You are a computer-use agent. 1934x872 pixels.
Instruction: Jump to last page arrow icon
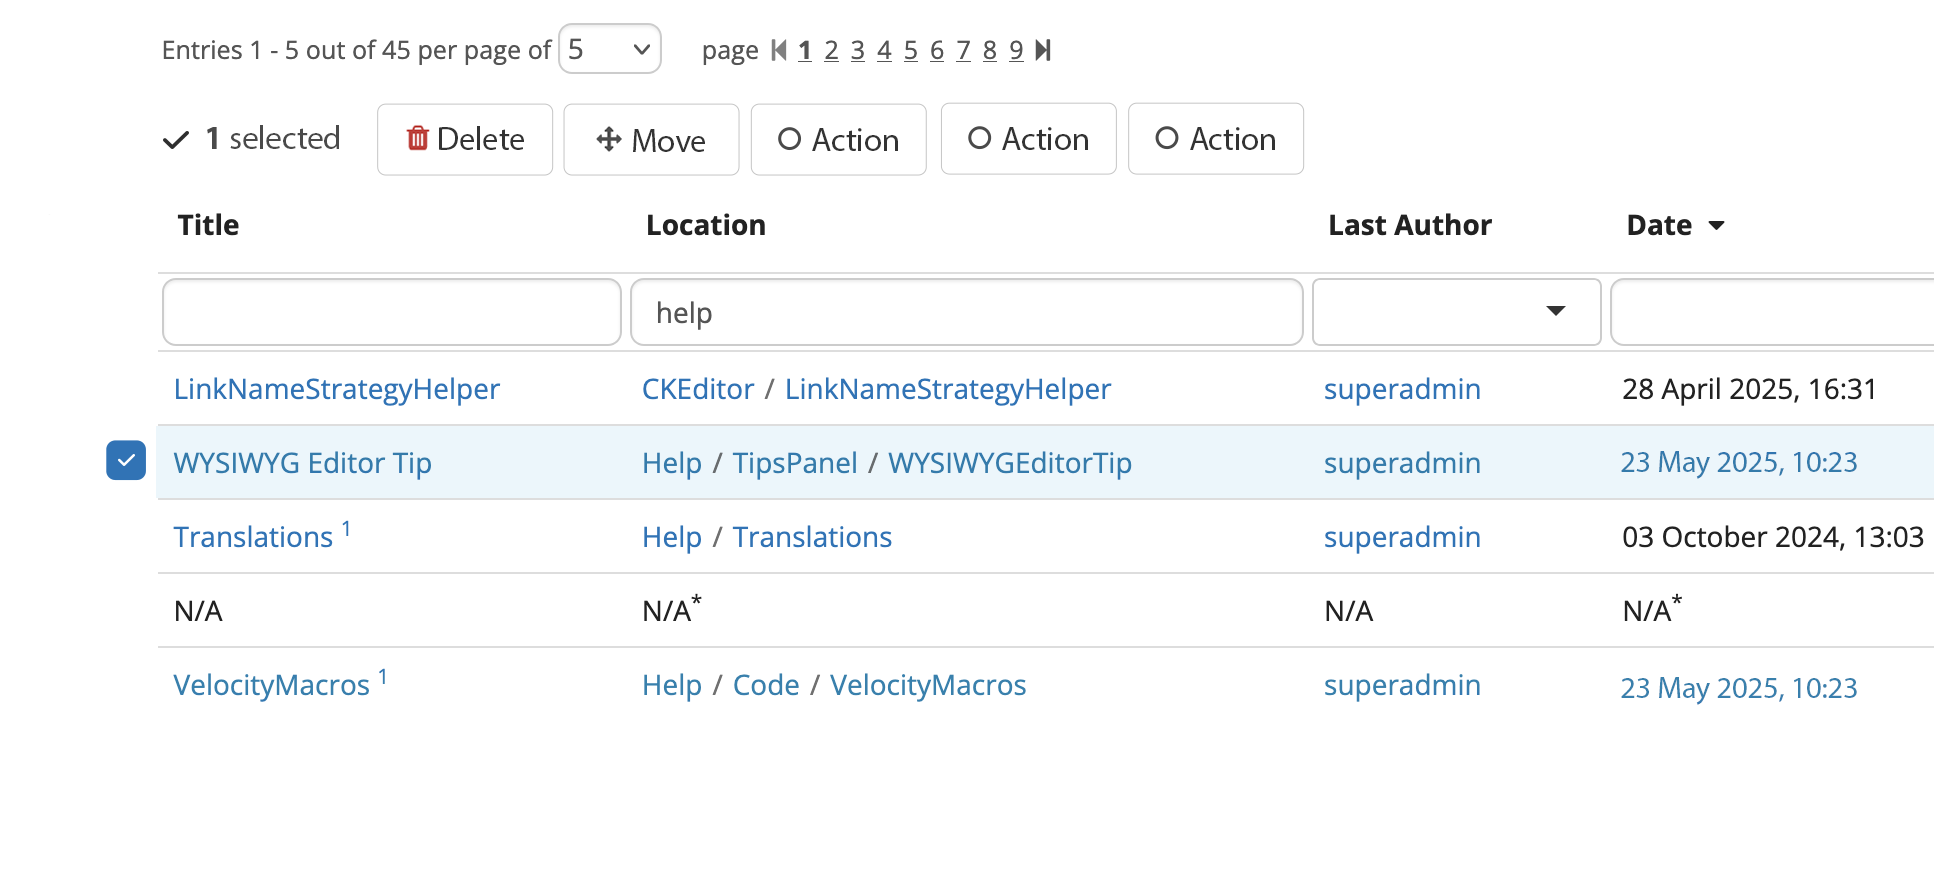tap(1043, 50)
